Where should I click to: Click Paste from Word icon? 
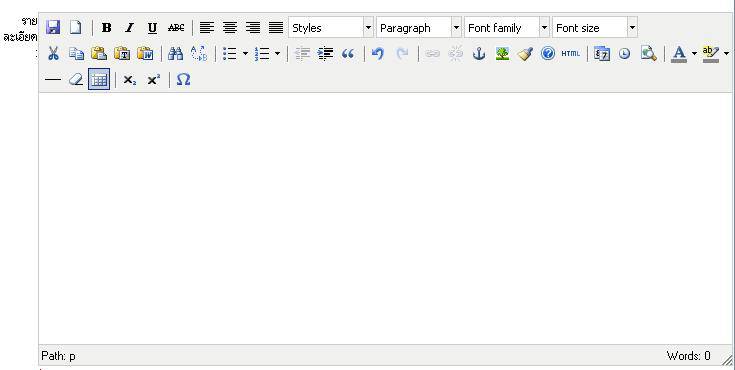[x=145, y=53]
